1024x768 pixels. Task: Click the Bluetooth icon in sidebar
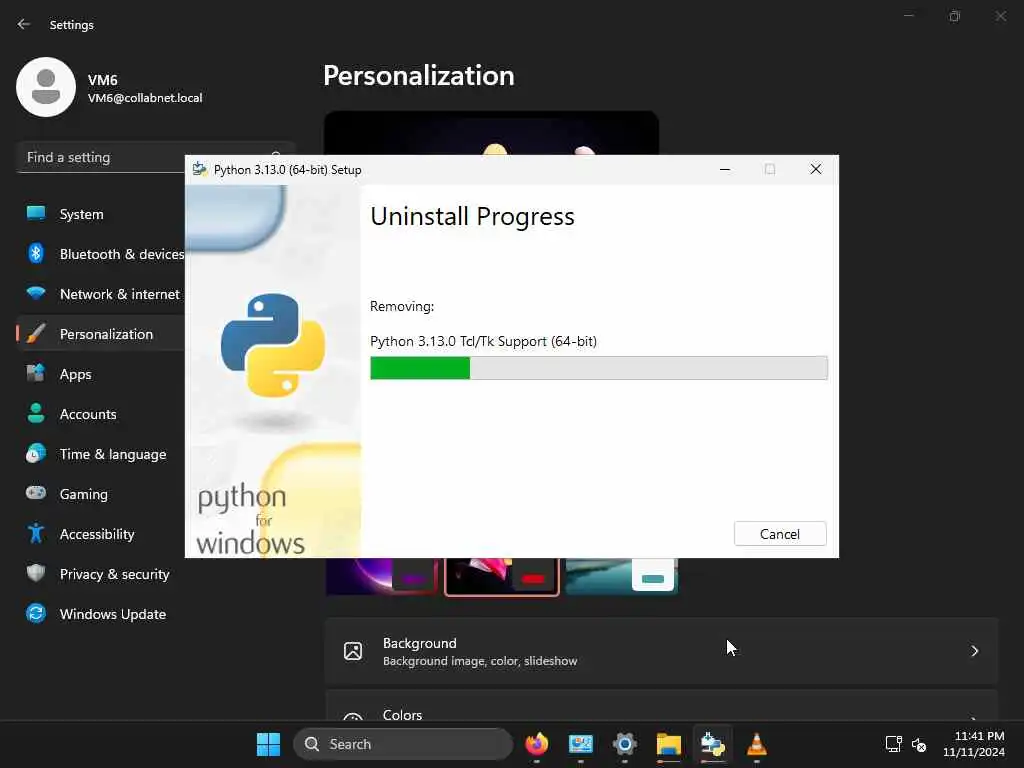click(x=36, y=253)
